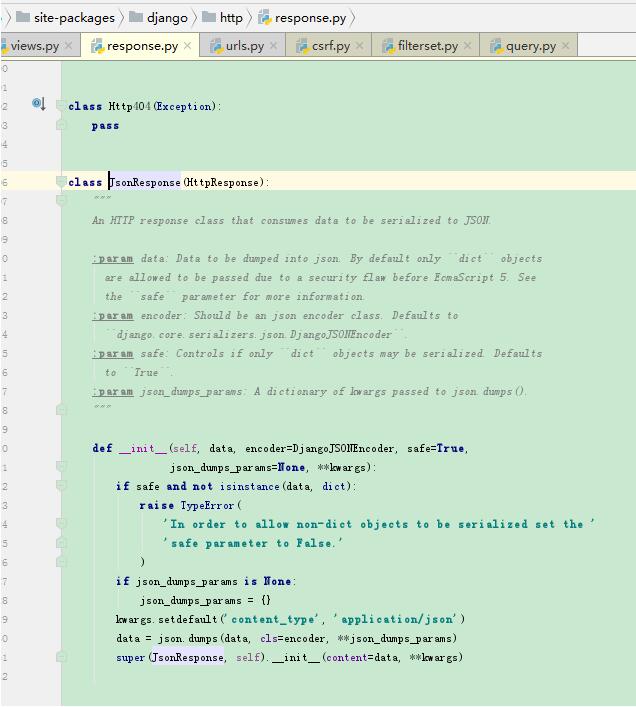This screenshot has width=636, height=707.
Task: Collapse the JsonResponse class fold marker
Action: click(x=61, y=182)
